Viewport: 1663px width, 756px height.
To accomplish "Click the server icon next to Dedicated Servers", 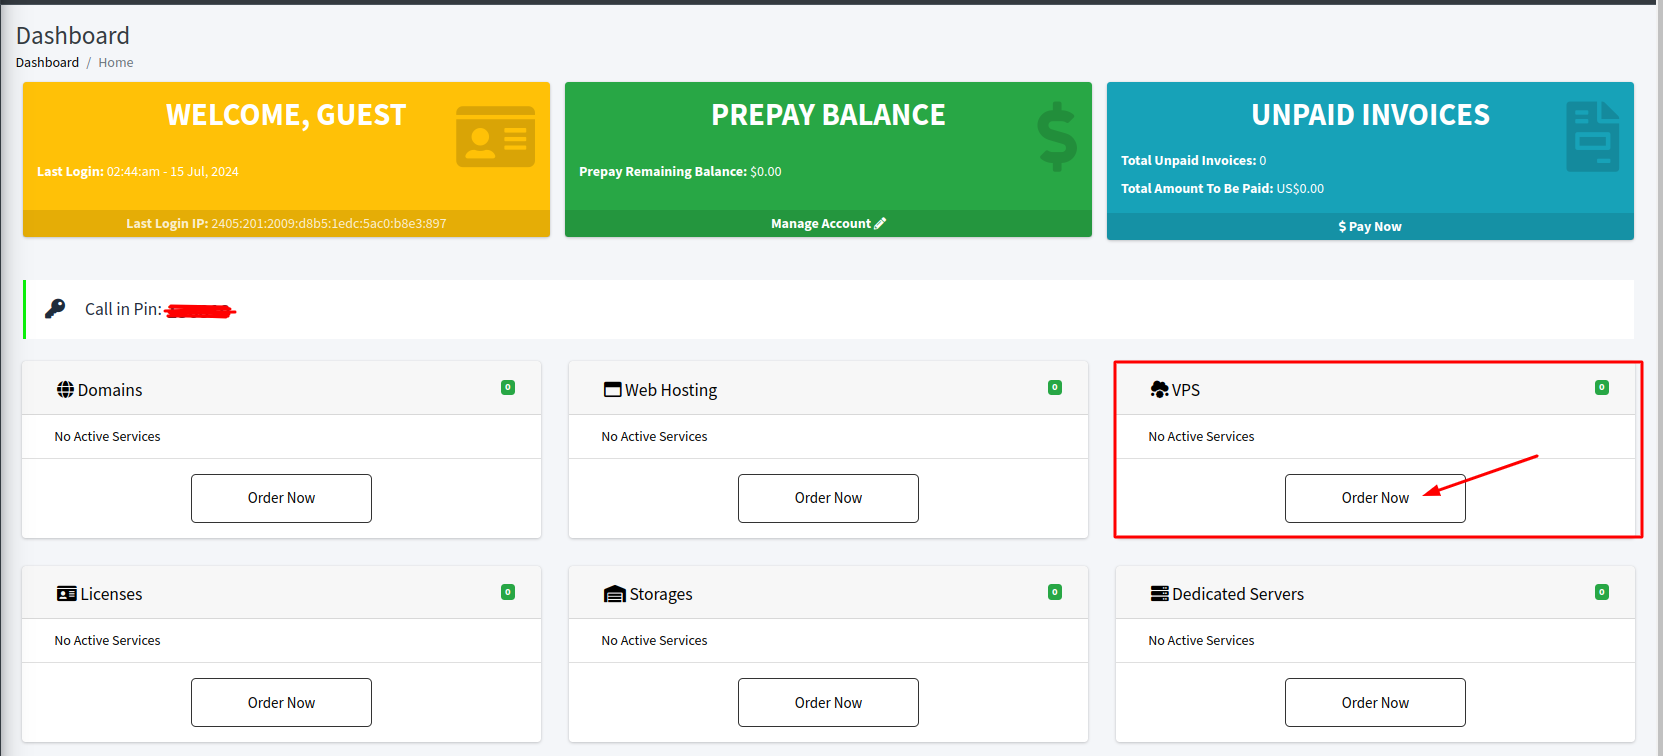I will 1159,594.
